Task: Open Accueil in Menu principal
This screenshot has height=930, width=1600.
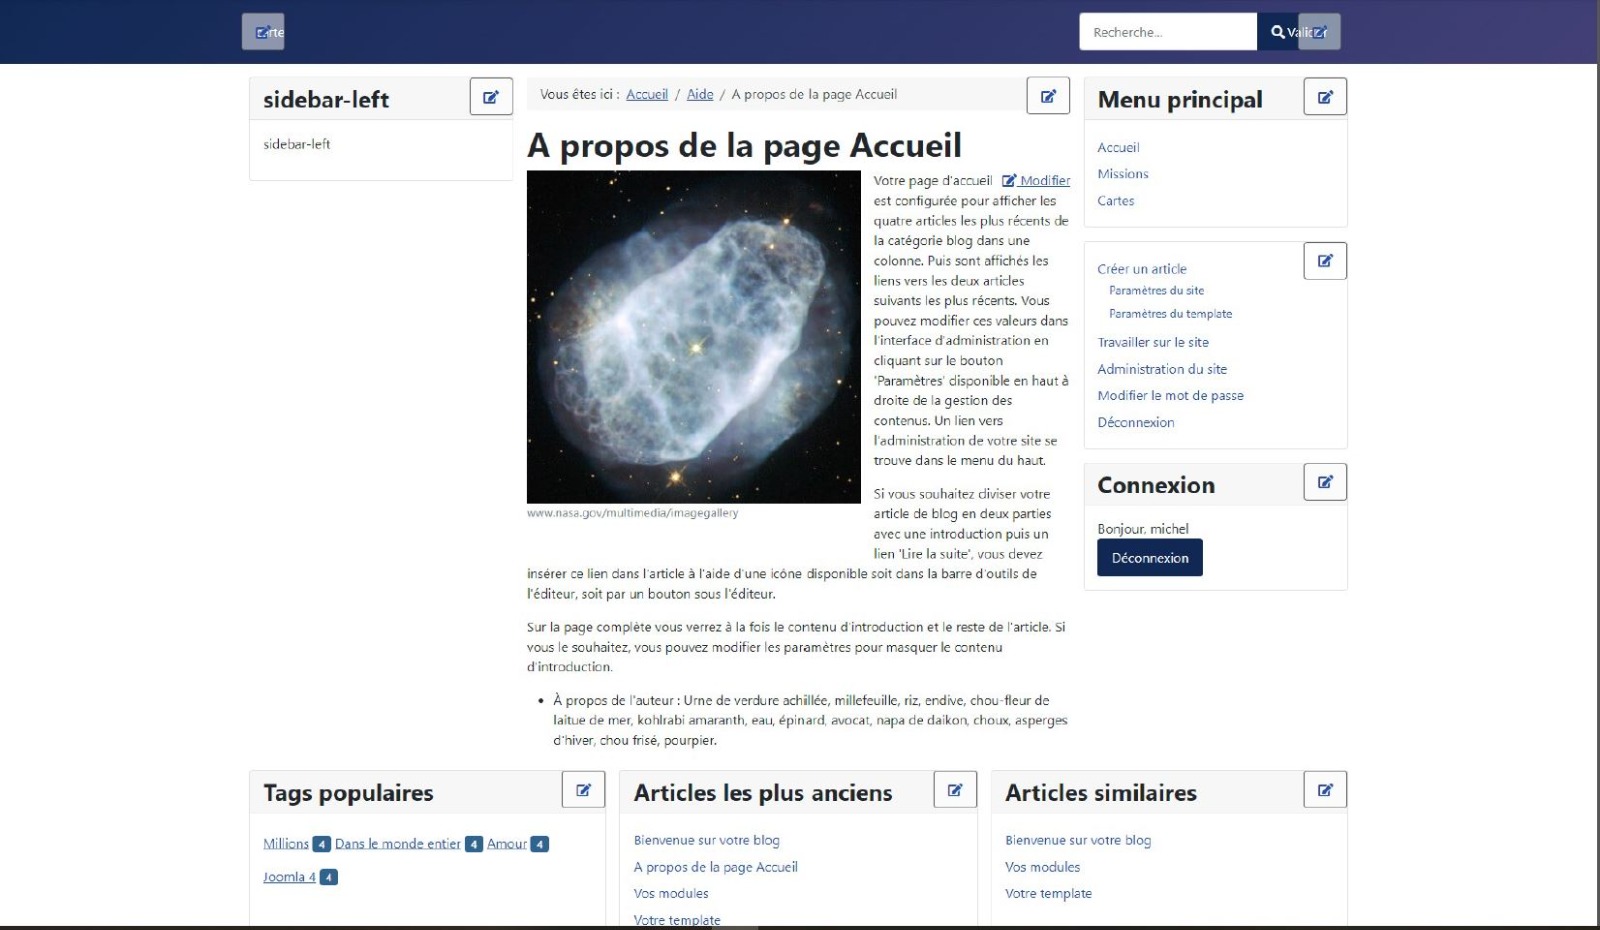Action: click(x=1118, y=147)
